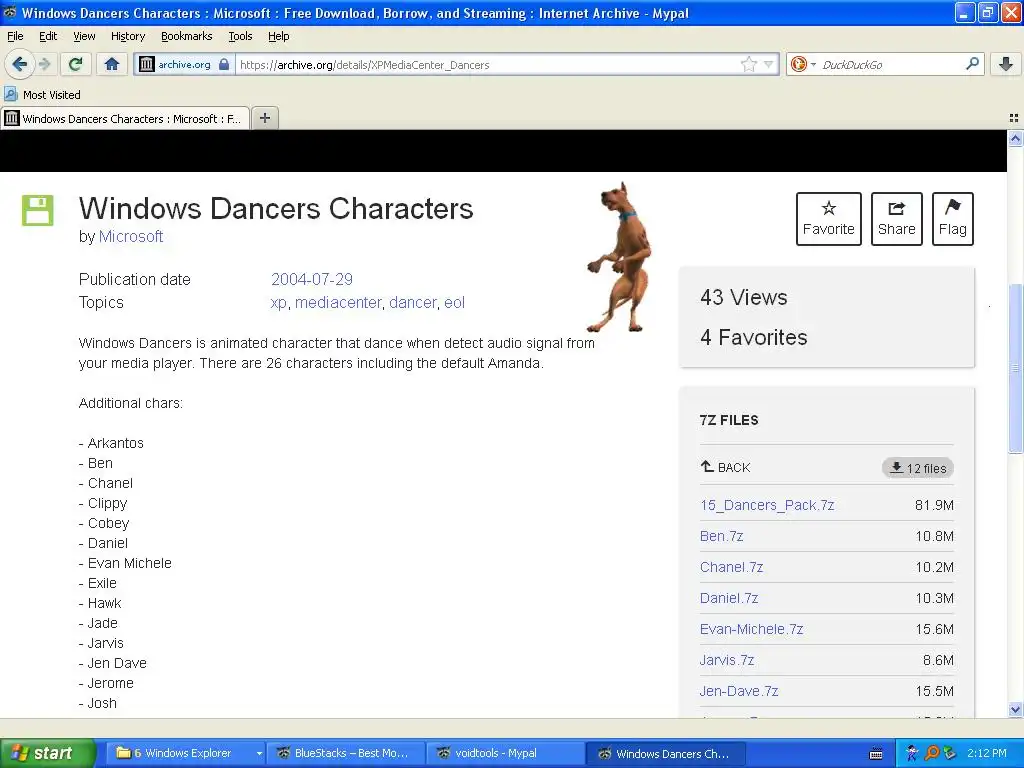The height and width of the screenshot is (768, 1024).
Task: Open the Downloads arrow button
Action: coord(1006,64)
